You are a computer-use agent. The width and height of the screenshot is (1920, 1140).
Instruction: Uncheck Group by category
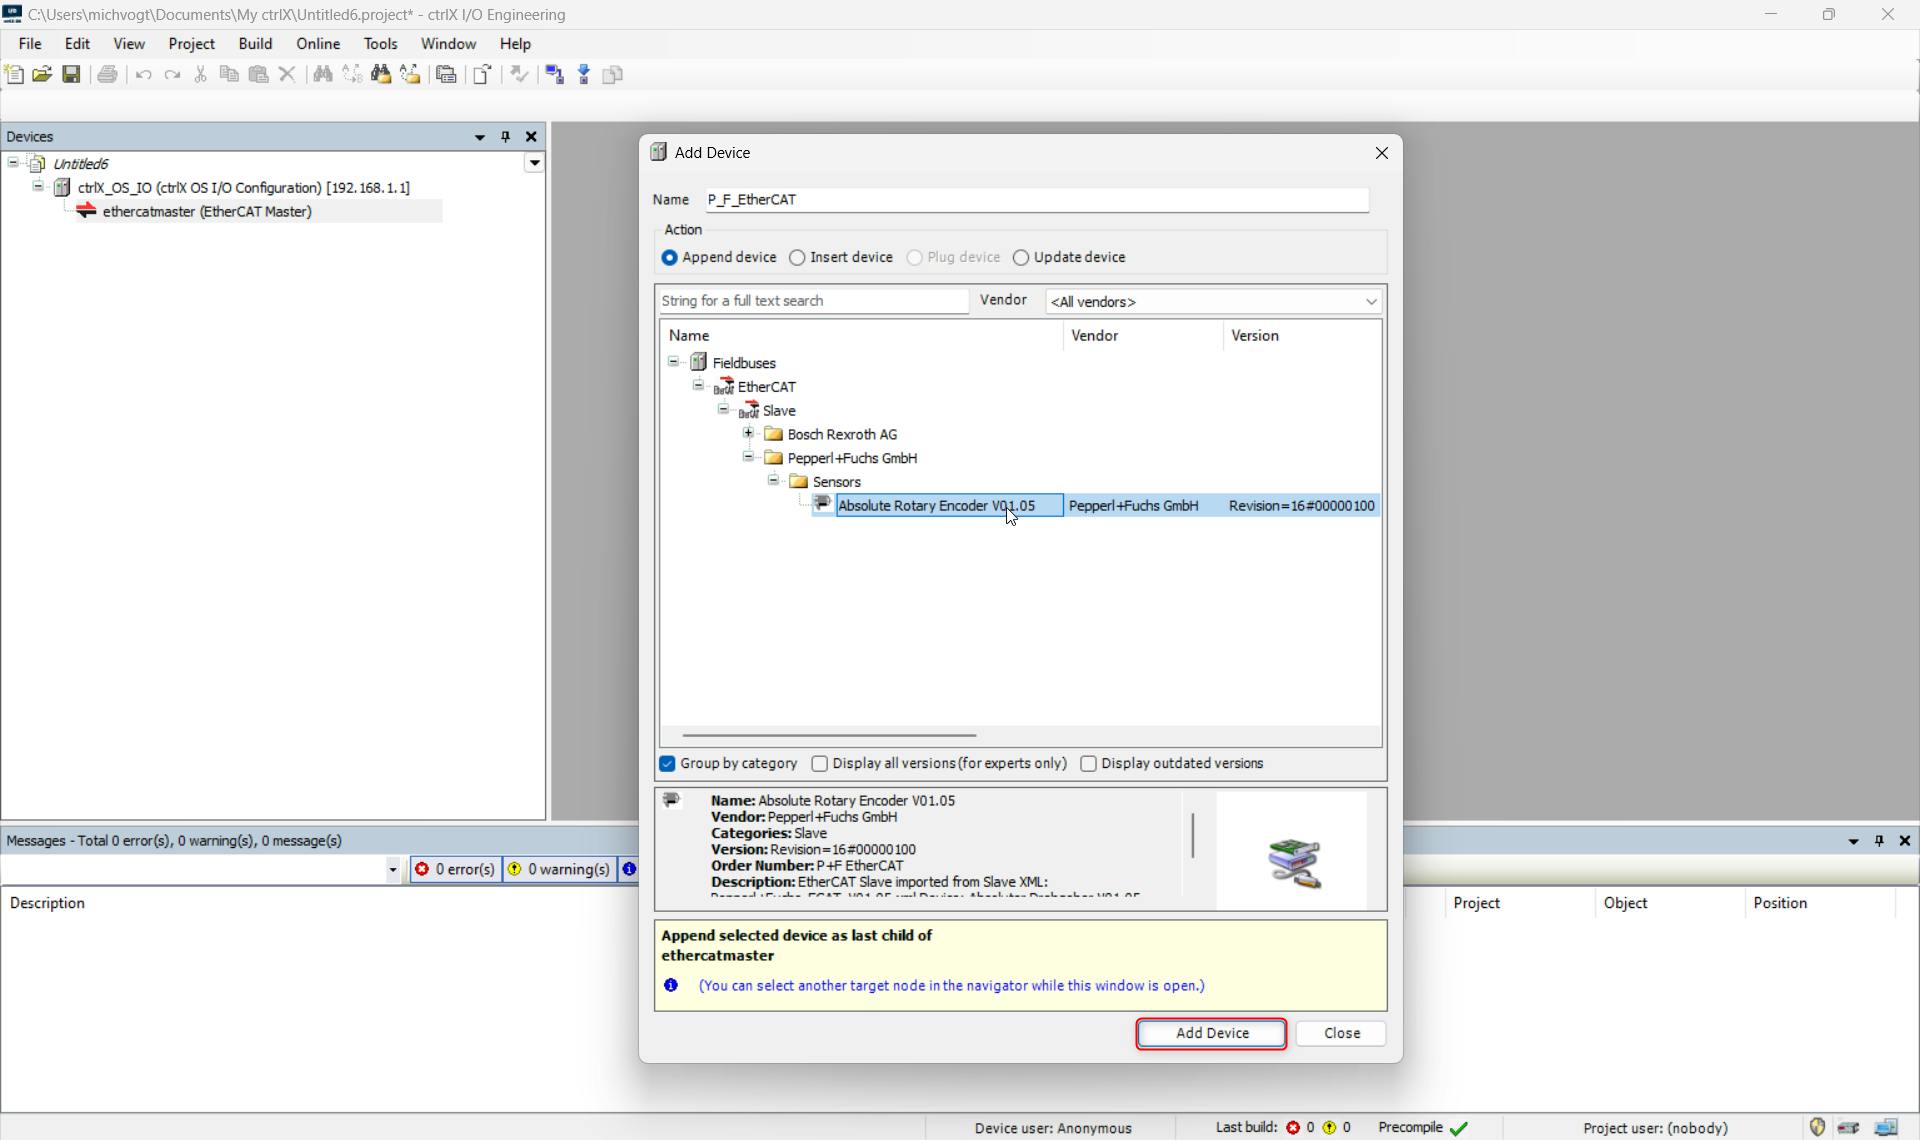click(668, 764)
